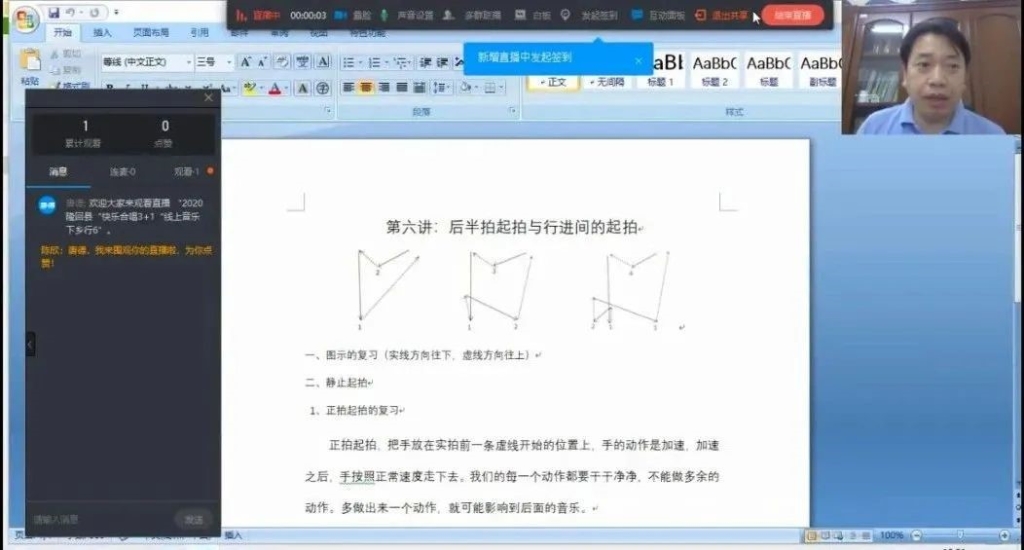Select the 副标题 style
1024x550 pixels.
tap(822, 71)
